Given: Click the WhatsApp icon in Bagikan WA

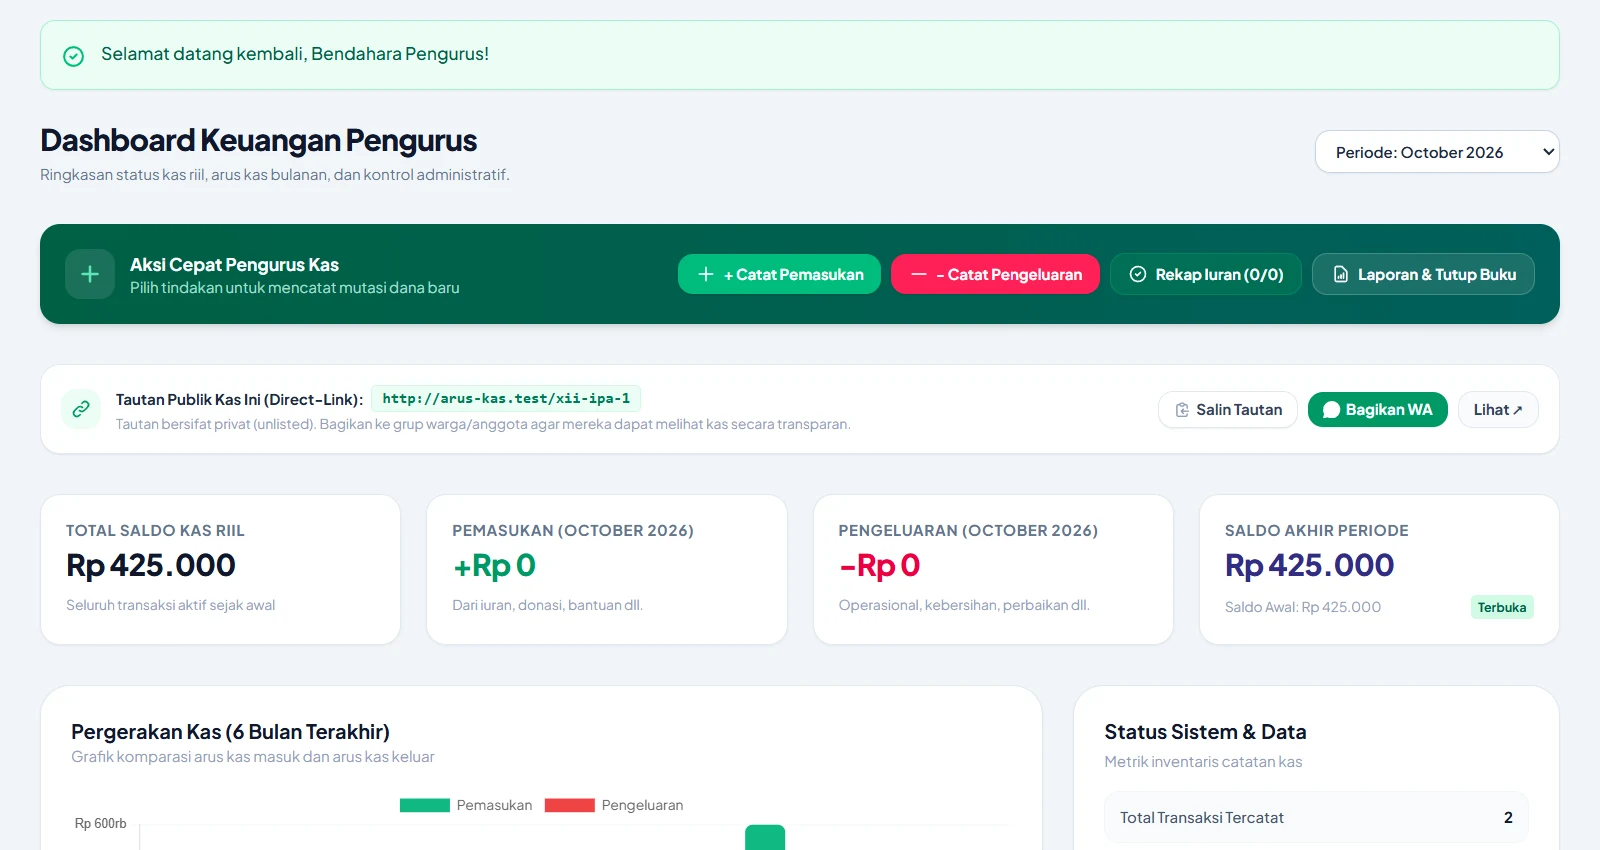Looking at the screenshot, I should [x=1331, y=410].
